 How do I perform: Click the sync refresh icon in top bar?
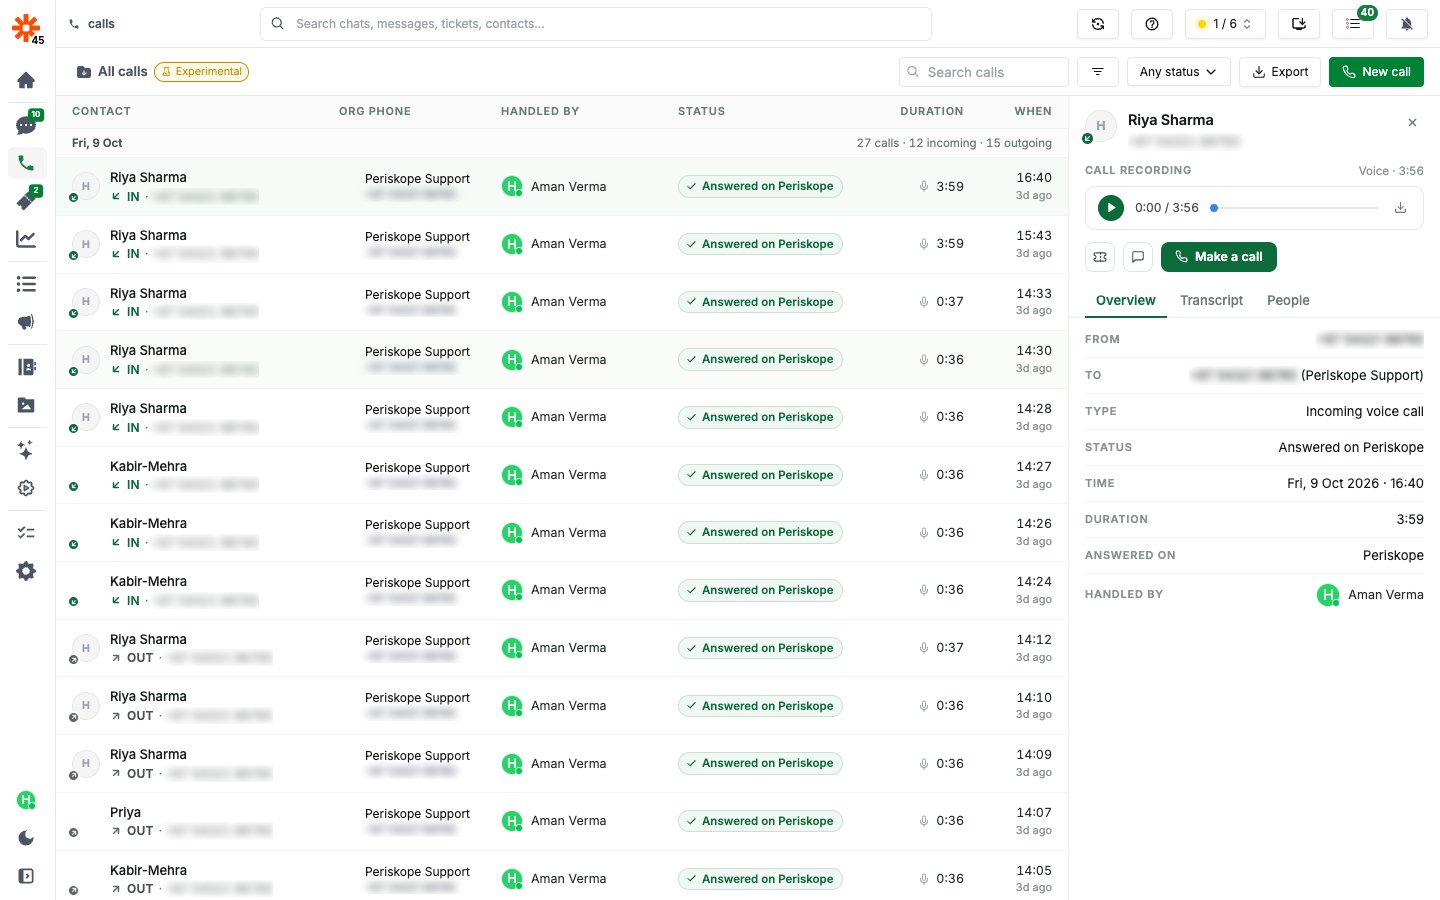coord(1098,24)
